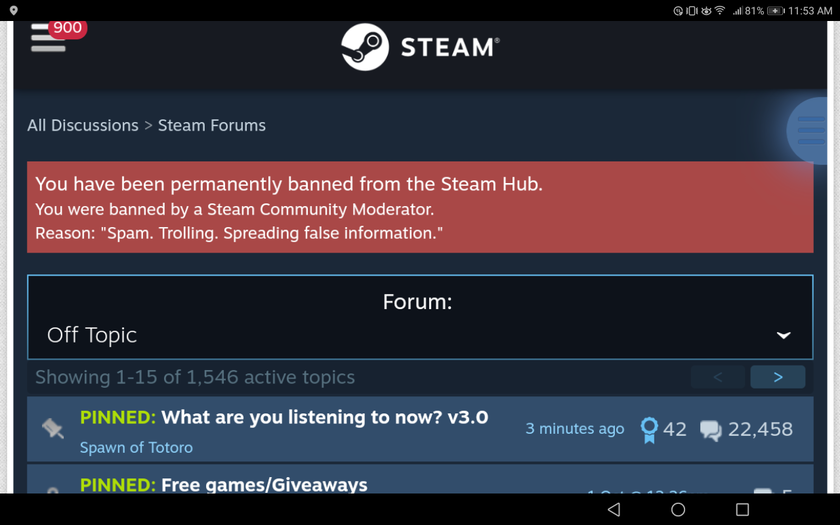Tap the Android home circle button
Viewport: 840px width, 525px height.
(678, 509)
